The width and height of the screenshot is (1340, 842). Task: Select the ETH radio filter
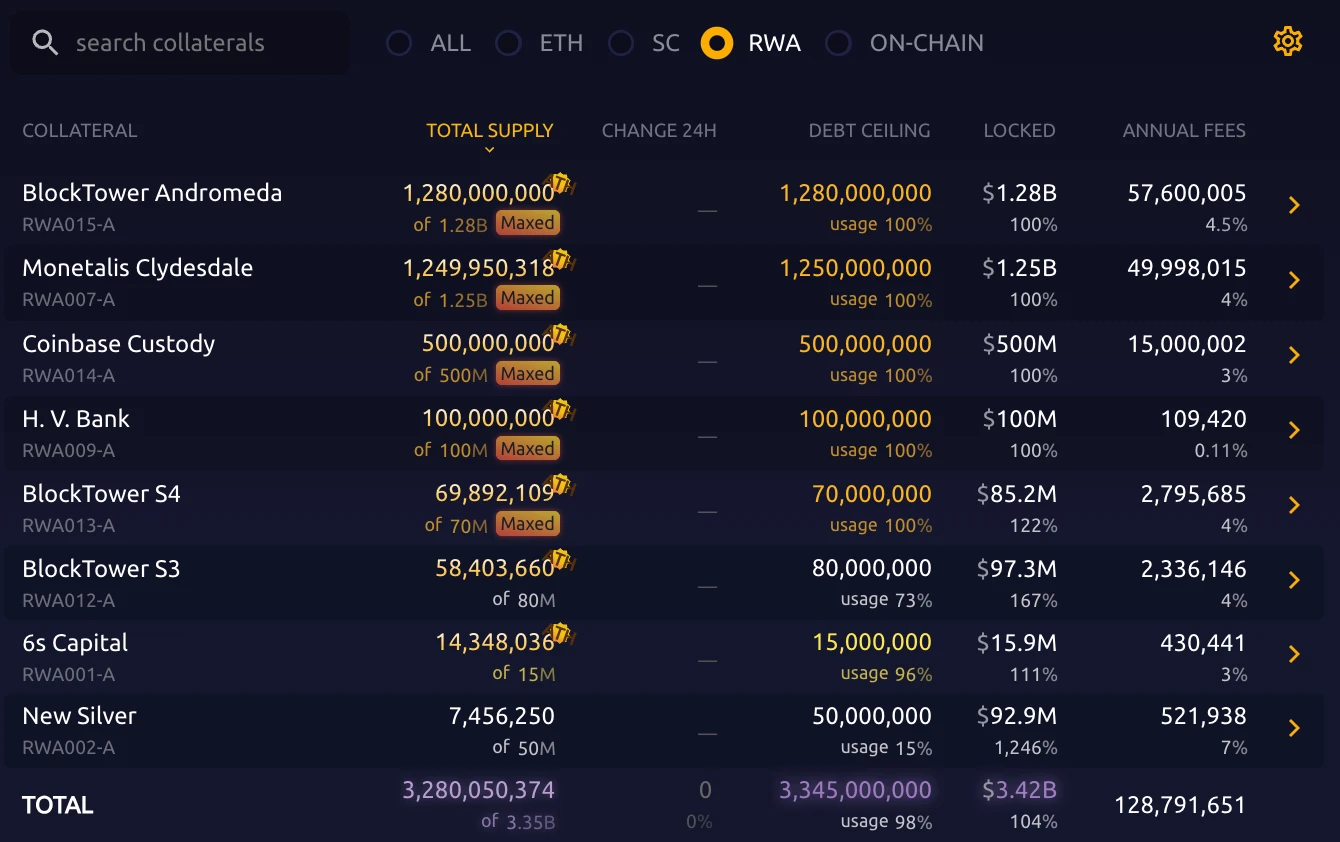[509, 43]
